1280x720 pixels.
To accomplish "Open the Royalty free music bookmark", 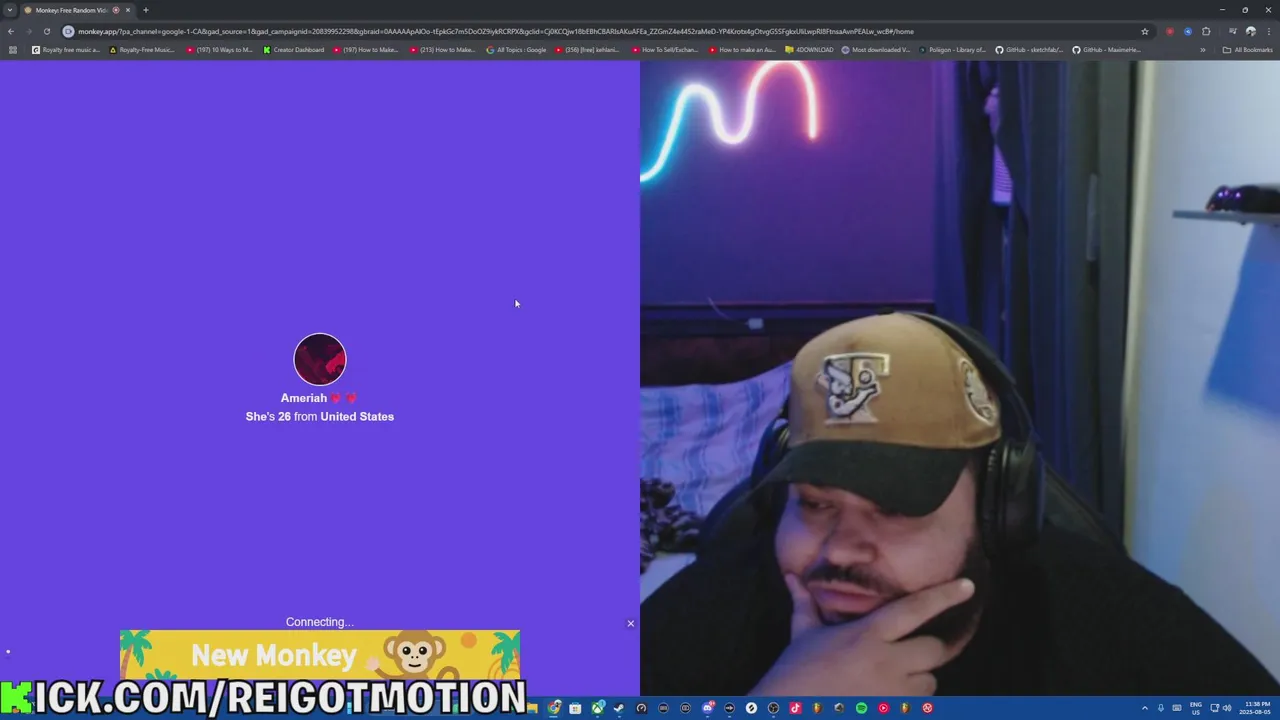I will (66, 50).
